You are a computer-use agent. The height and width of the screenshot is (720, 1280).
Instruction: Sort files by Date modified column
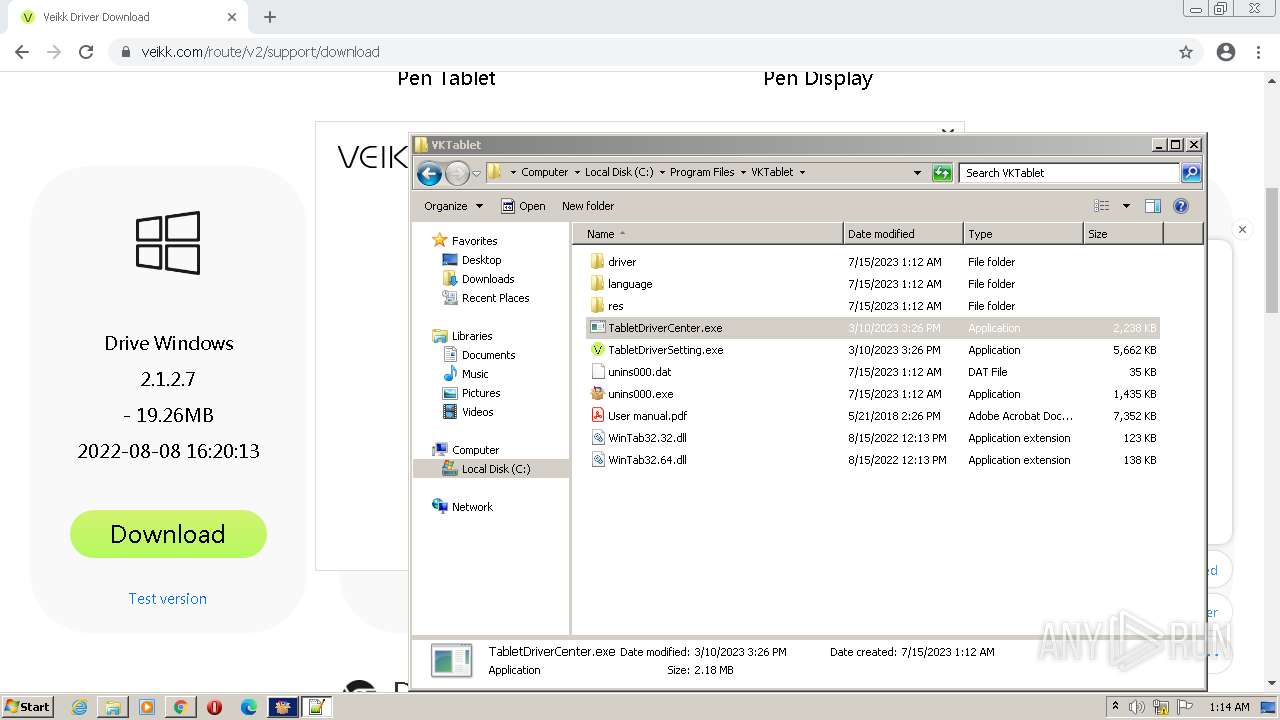coord(903,234)
